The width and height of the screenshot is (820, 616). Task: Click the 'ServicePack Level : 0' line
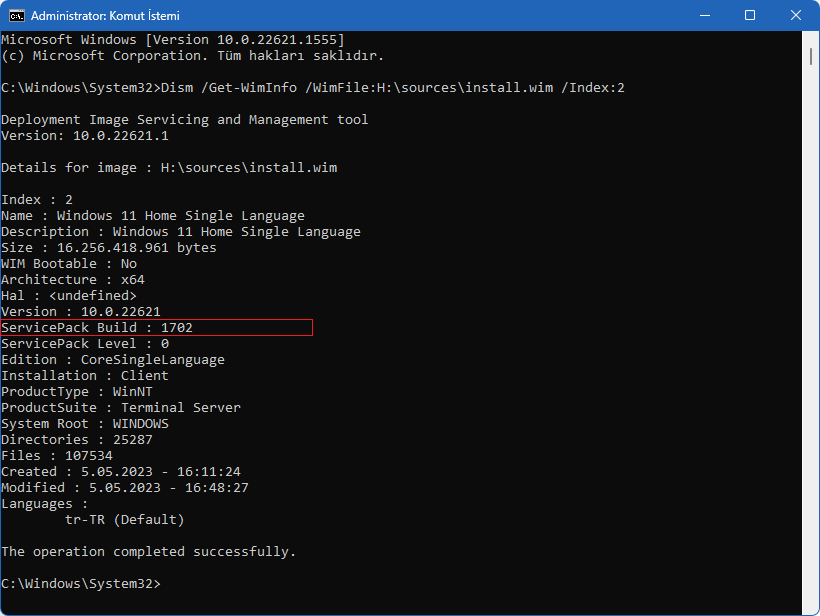pyautogui.click(x=85, y=344)
